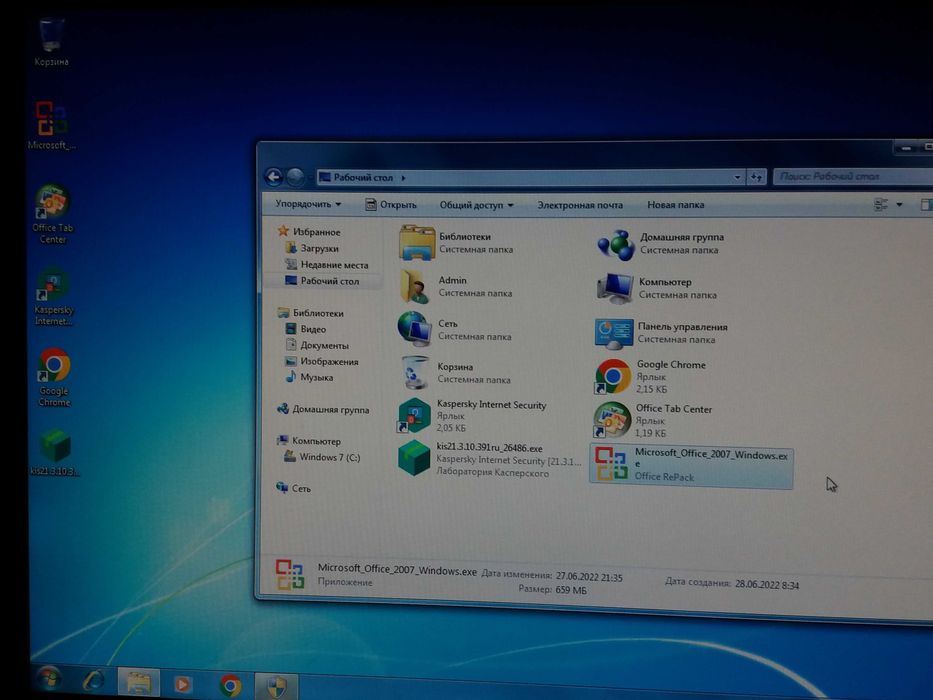Select Библиотеки in the navigation pane
This screenshot has height=700, width=933.
click(311, 312)
